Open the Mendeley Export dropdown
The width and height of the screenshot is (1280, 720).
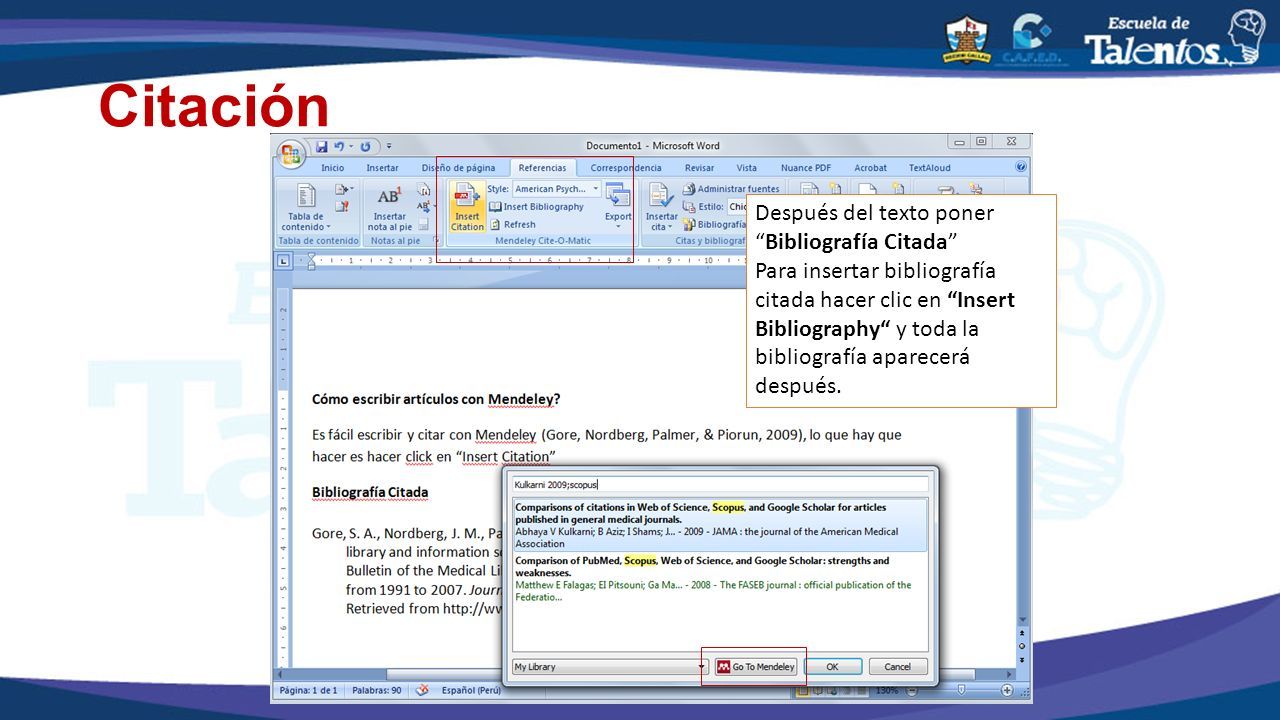tap(618, 205)
